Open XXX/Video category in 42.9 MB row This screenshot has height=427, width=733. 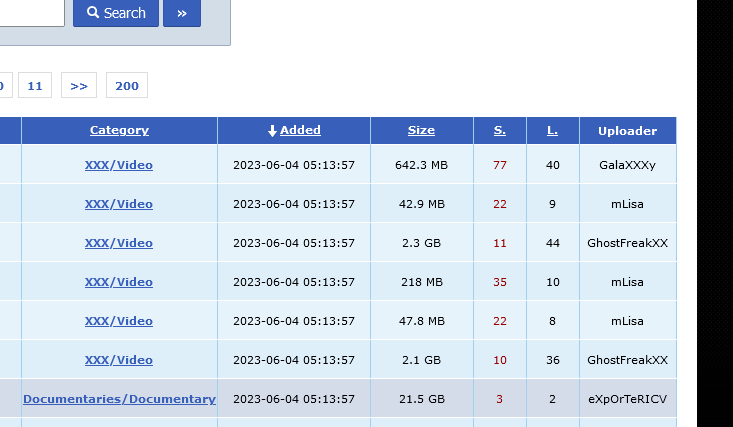tap(119, 204)
